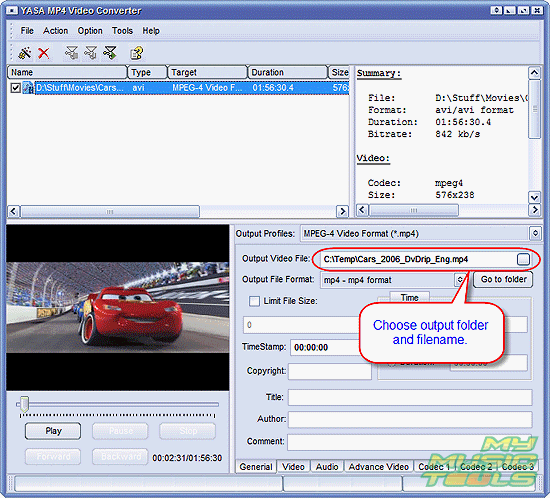This screenshot has width=550, height=498.
Task: Switch to the Codec 1 tab
Action: (x=434, y=467)
